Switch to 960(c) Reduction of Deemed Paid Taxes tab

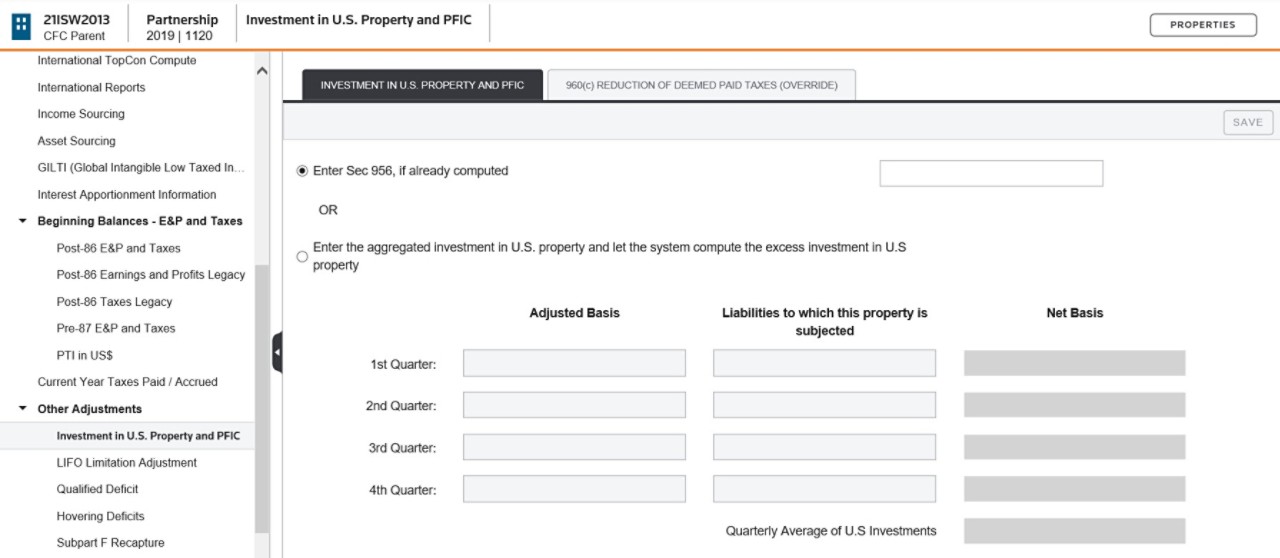click(x=701, y=85)
